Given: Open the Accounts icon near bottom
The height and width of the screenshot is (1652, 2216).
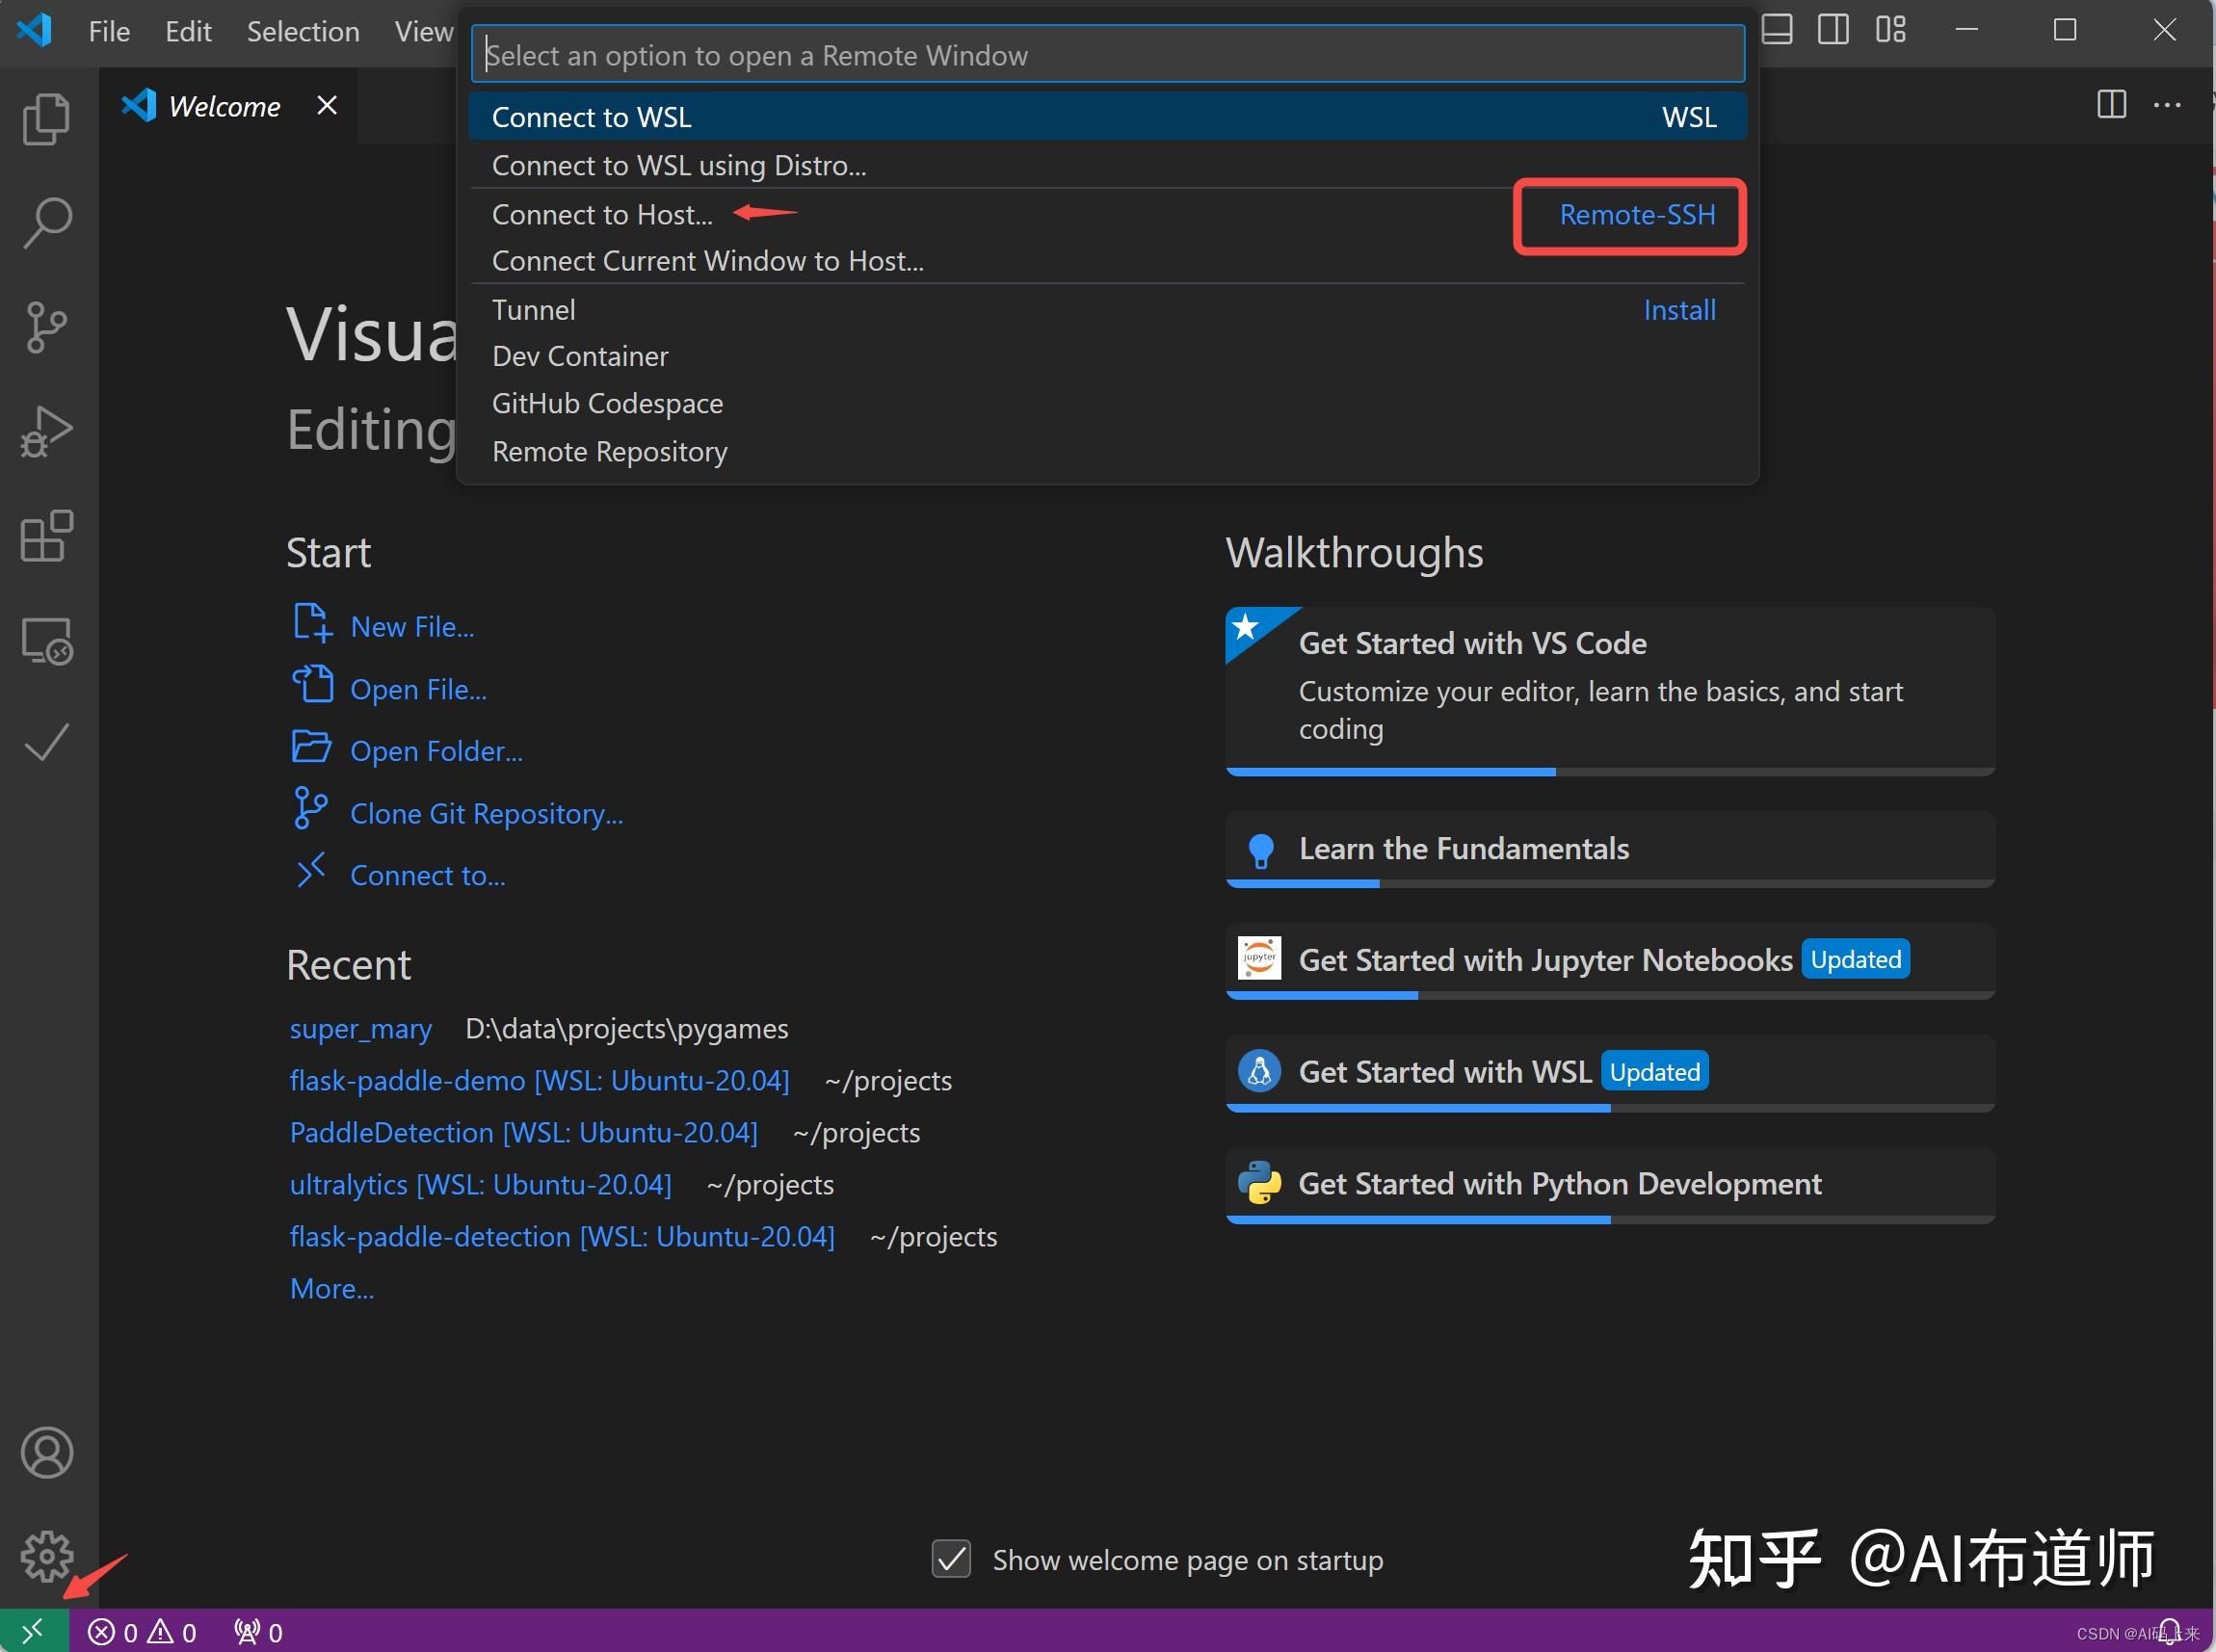Looking at the screenshot, I should click(46, 1453).
